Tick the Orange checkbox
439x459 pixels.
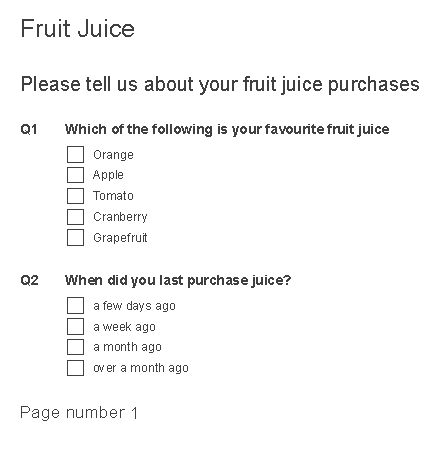click(75, 154)
